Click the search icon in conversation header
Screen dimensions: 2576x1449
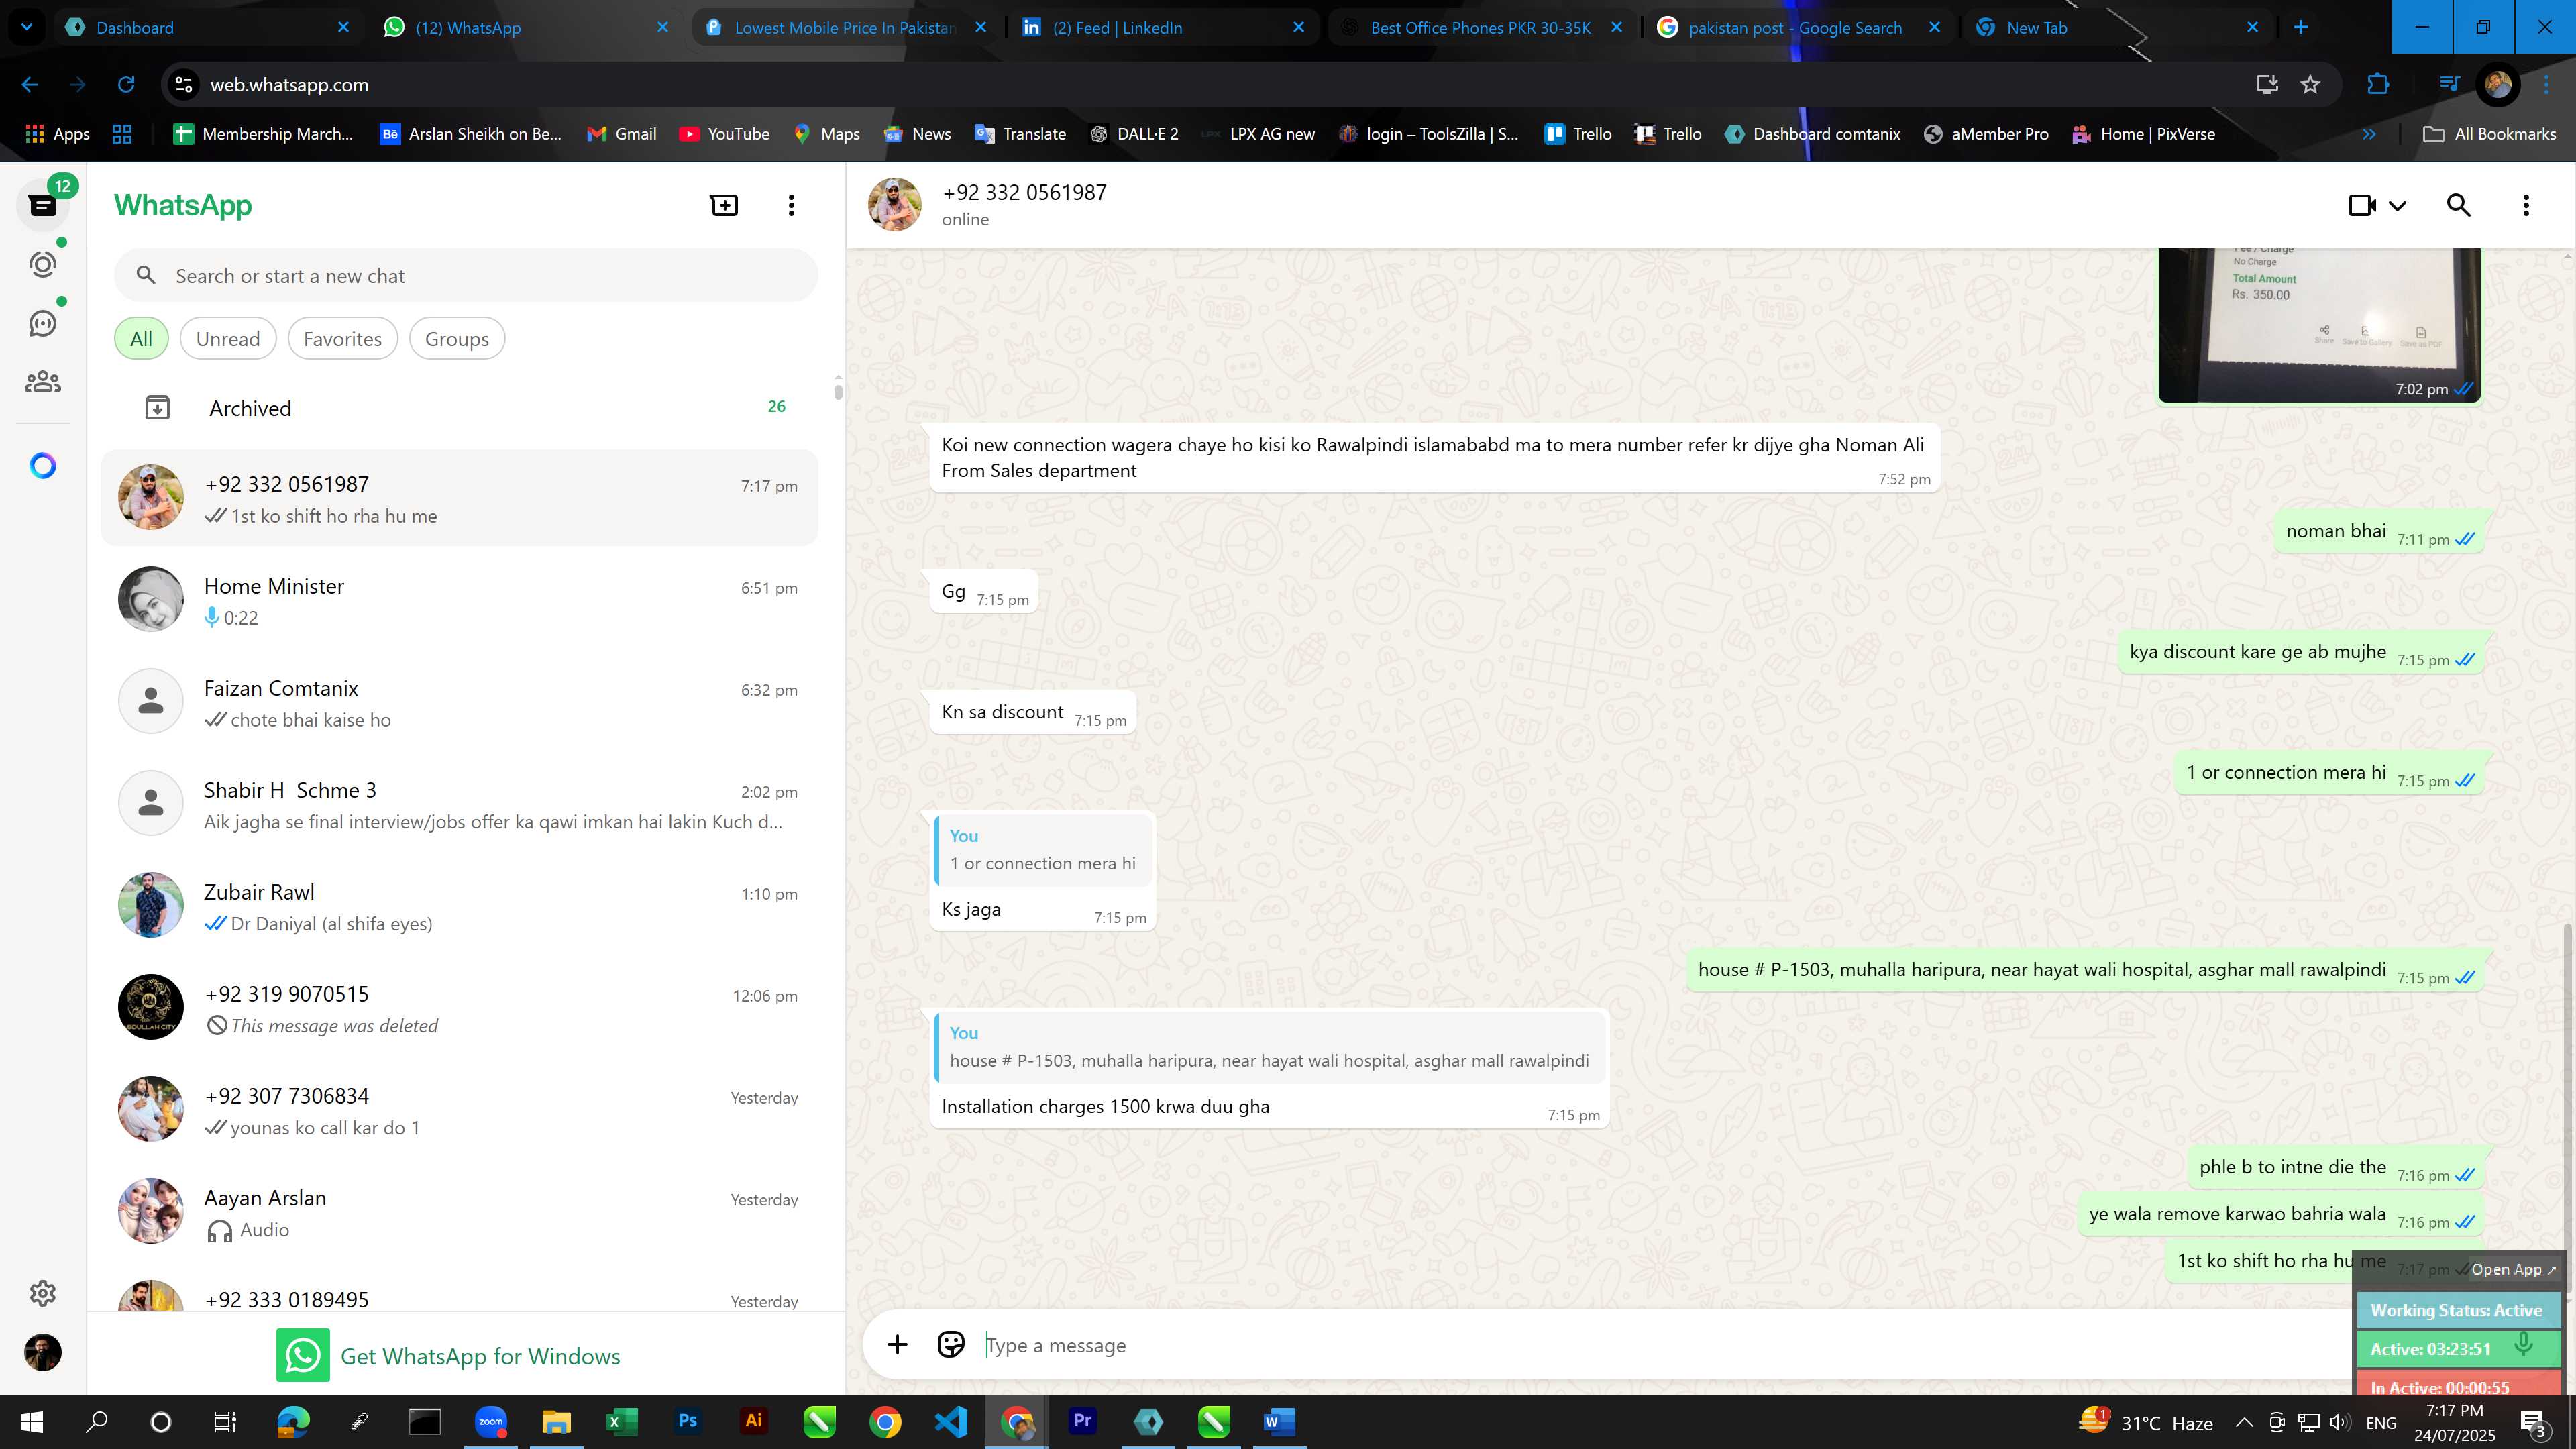tap(2459, 205)
